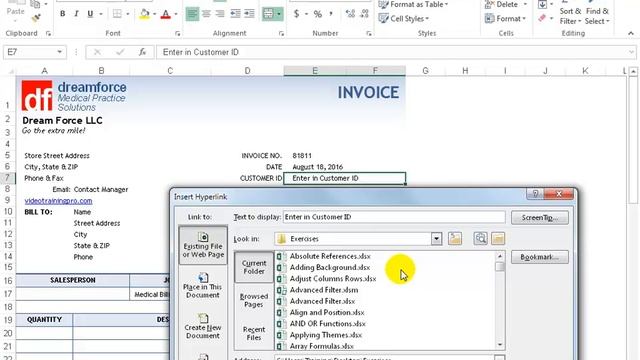Select Existing File or Web Page option

tap(203, 245)
